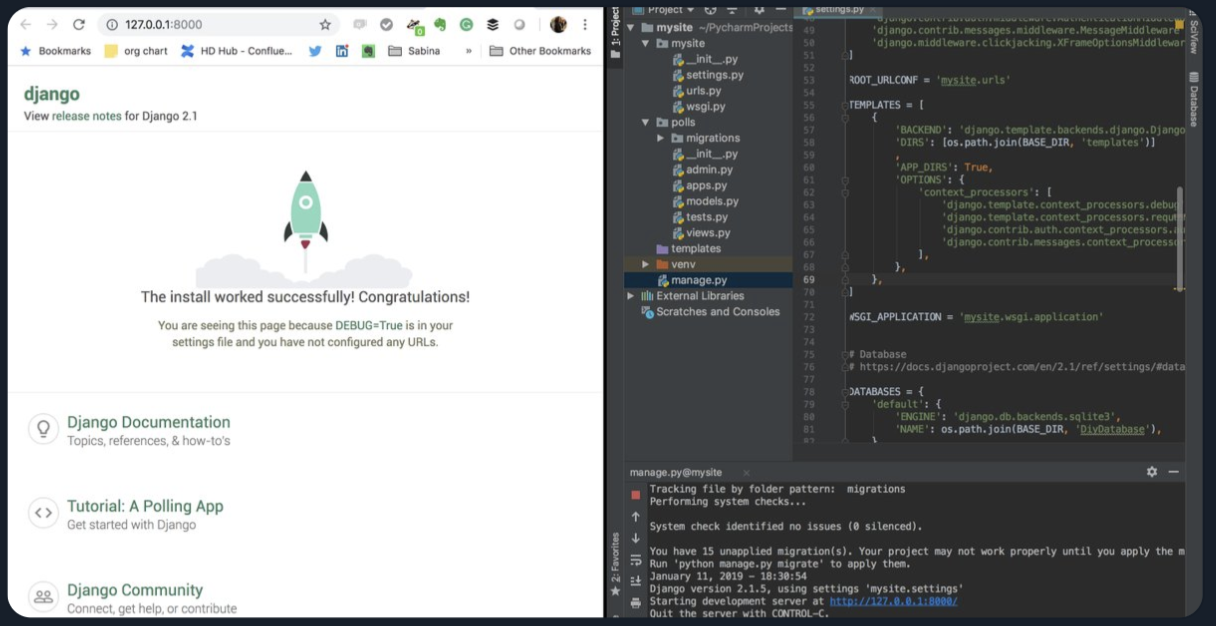1216x626 pixels.
Task: Click the Chrome address bar showing 127.0.0.1:8000
Action: tap(218, 24)
